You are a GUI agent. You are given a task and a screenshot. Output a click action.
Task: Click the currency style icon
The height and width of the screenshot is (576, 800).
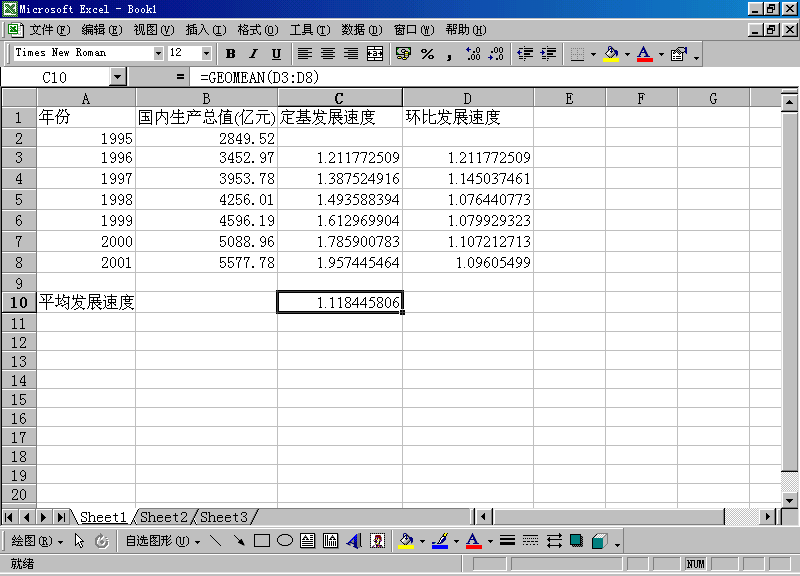(x=403, y=54)
